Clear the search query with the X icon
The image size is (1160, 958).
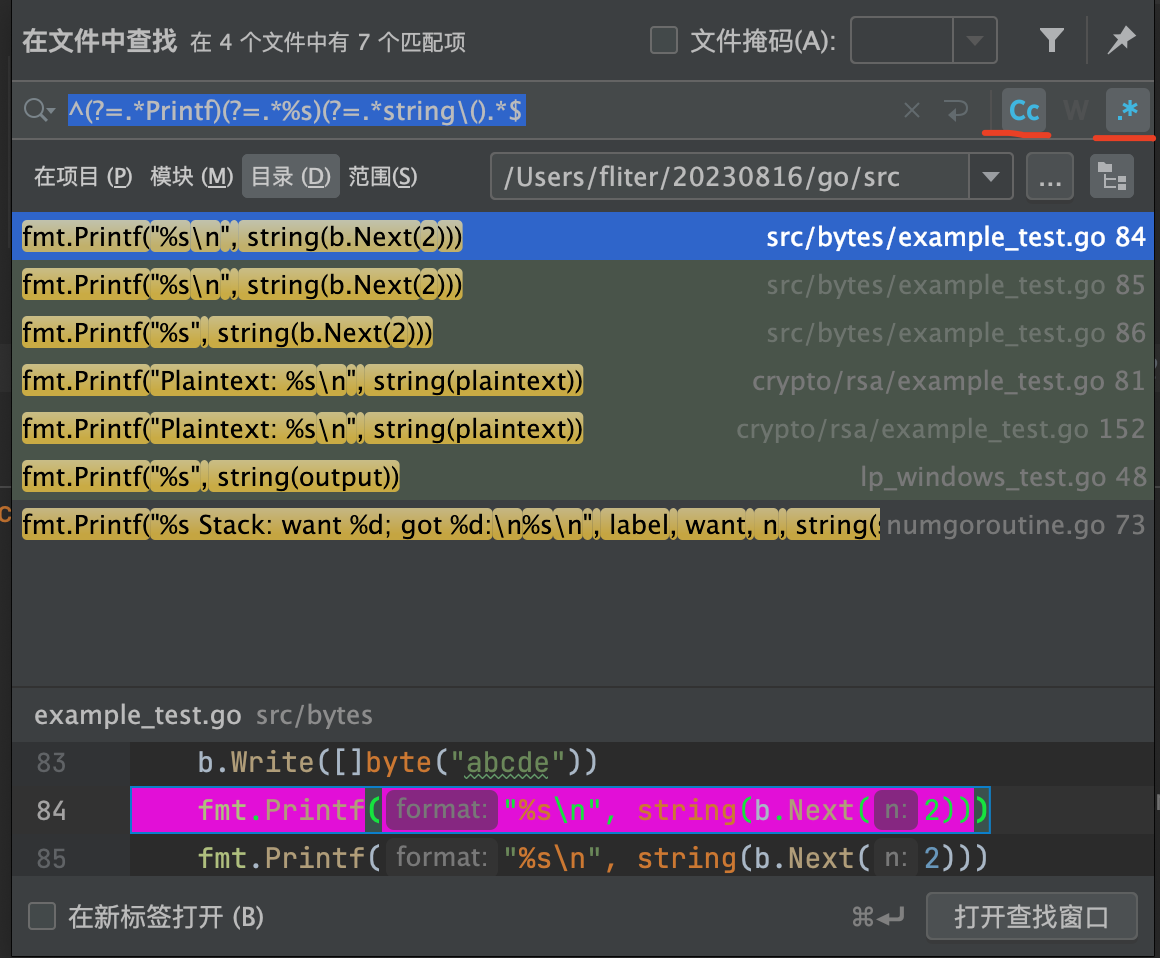point(911,110)
